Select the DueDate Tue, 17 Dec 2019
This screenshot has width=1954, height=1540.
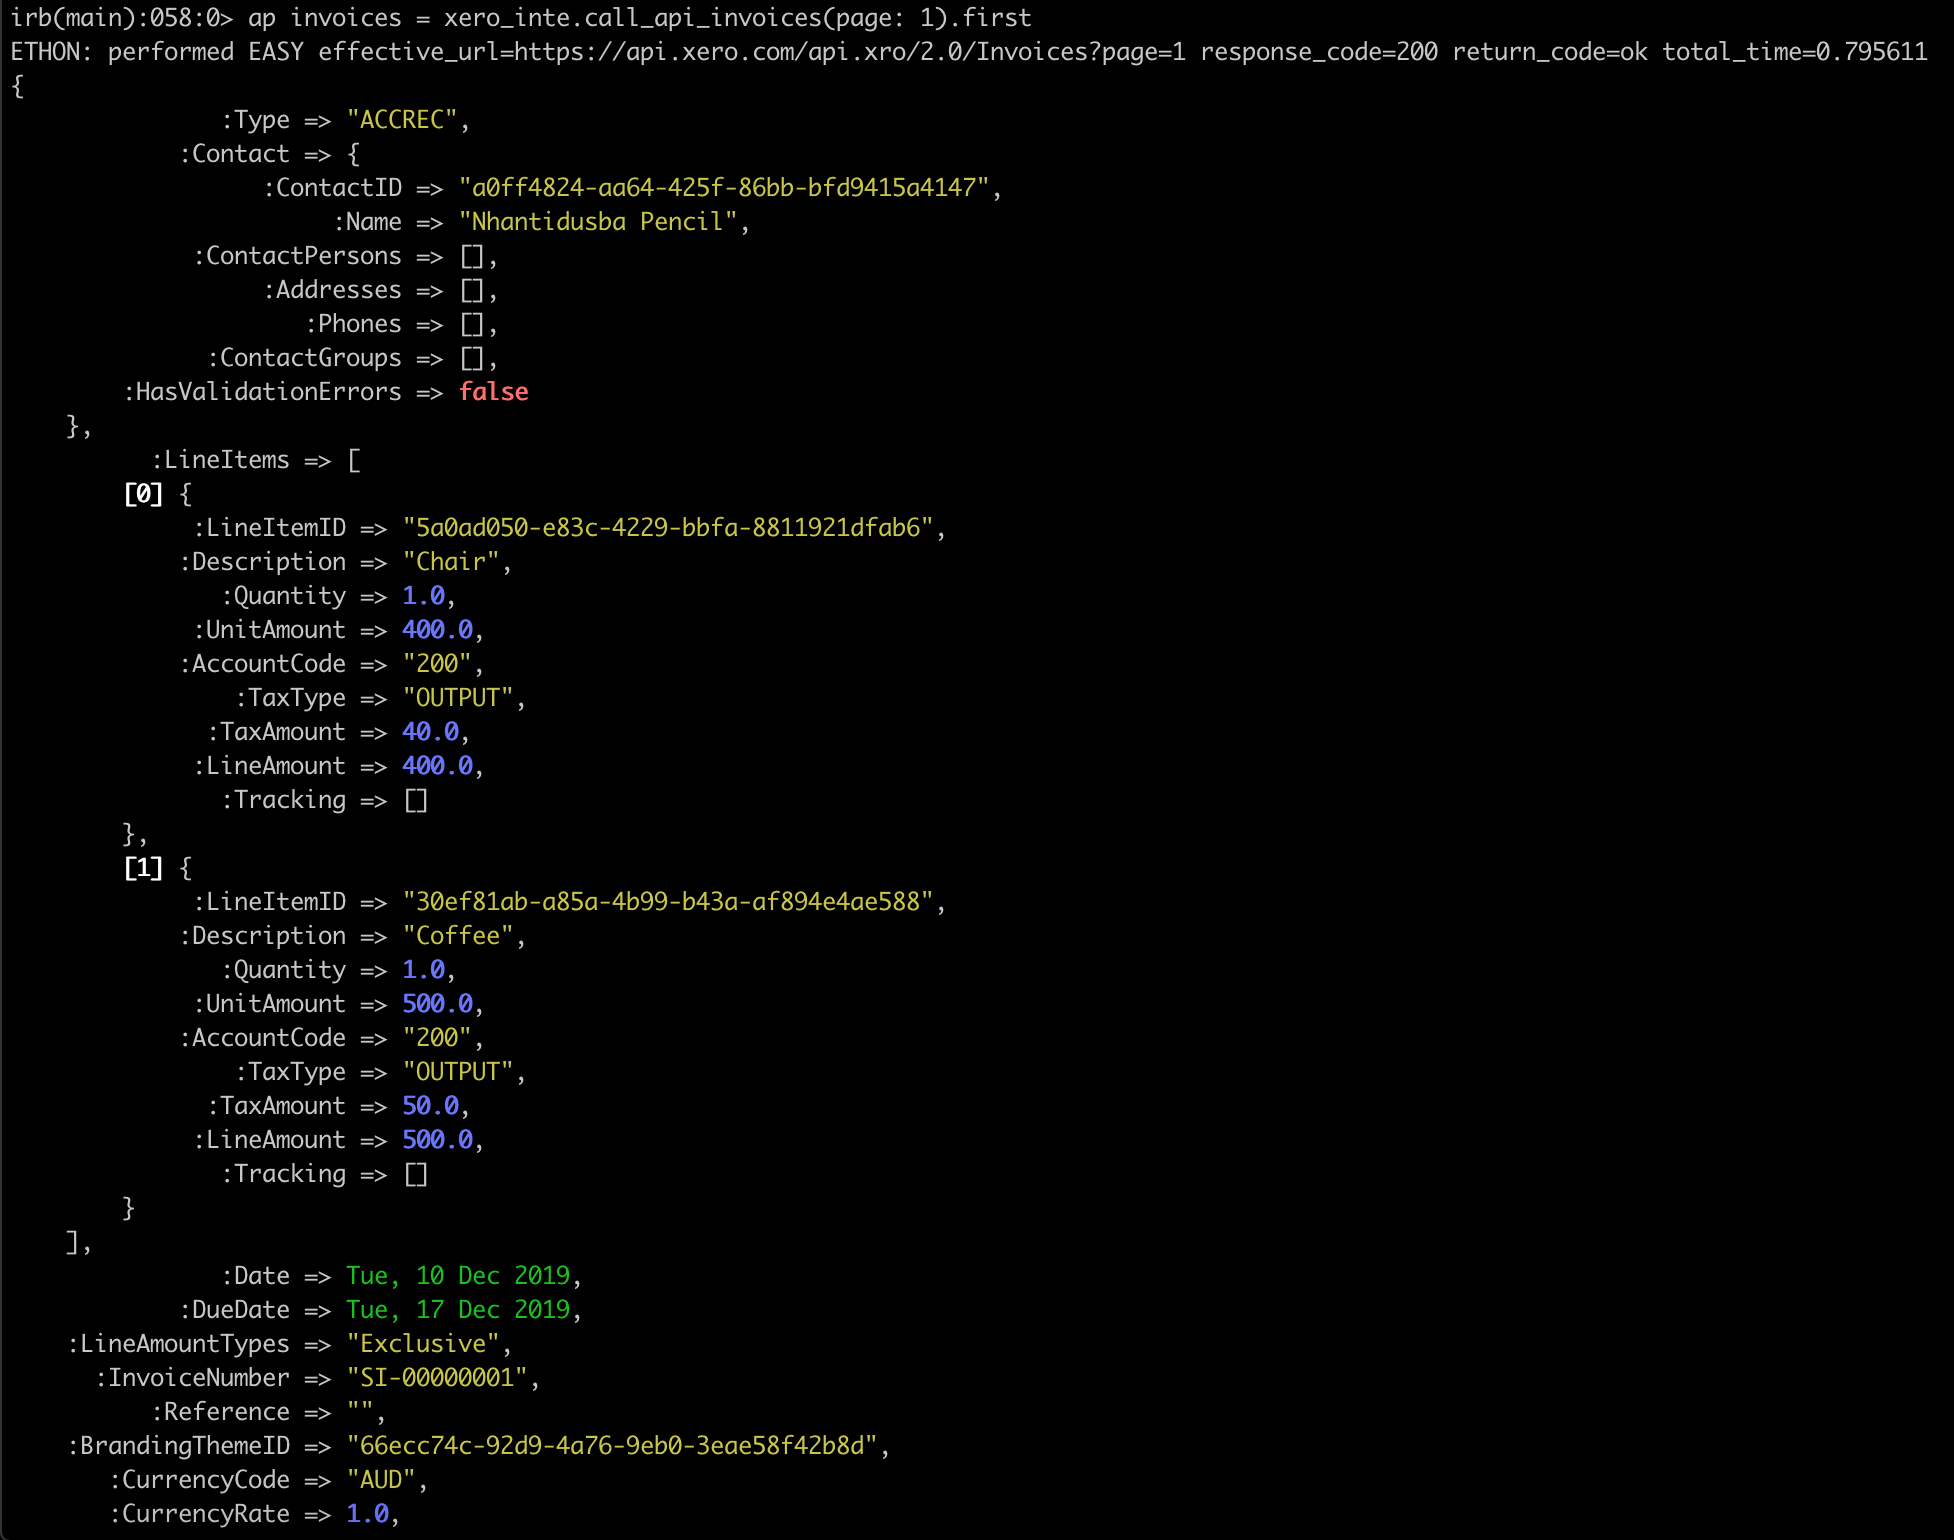click(462, 1309)
